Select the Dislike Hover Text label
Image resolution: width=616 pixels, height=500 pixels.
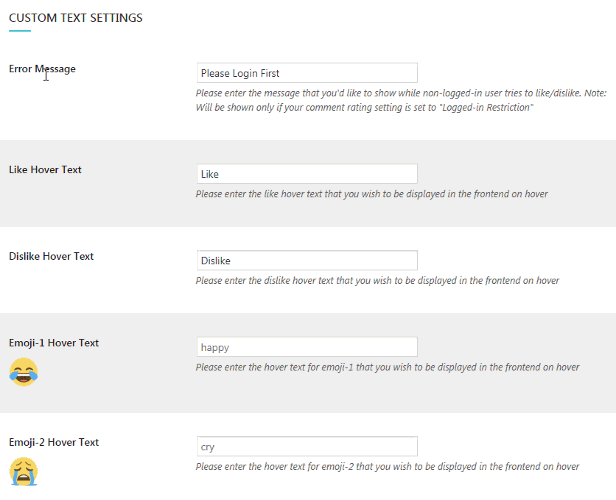pos(51,256)
